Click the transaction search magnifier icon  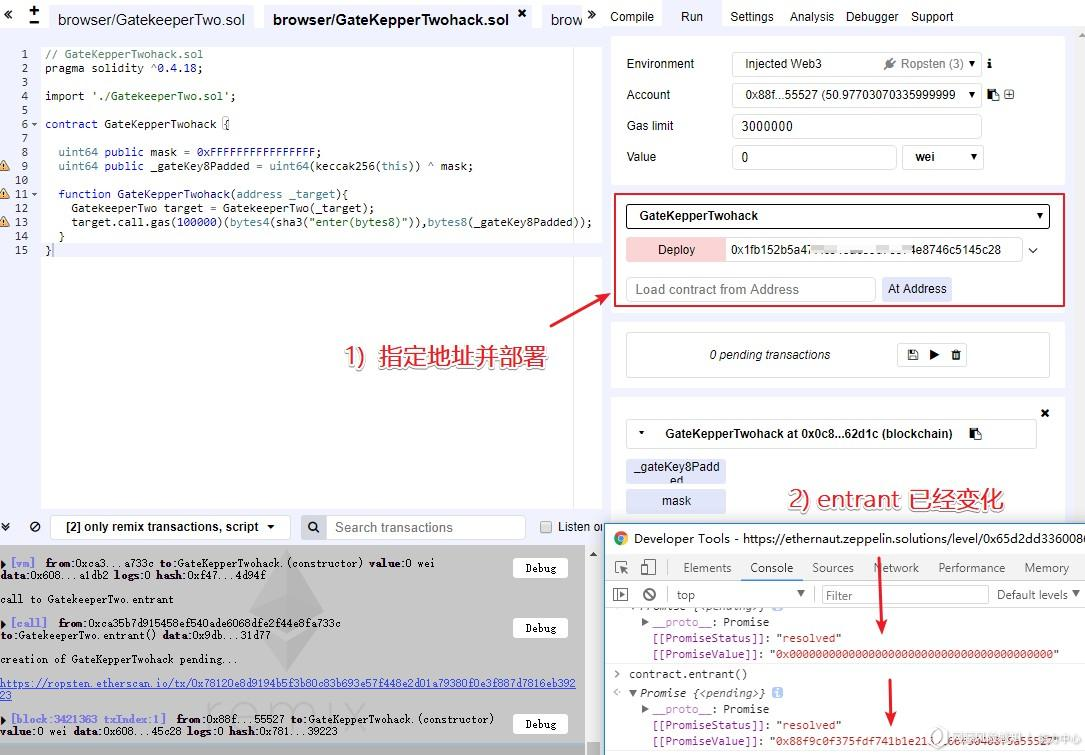point(313,527)
